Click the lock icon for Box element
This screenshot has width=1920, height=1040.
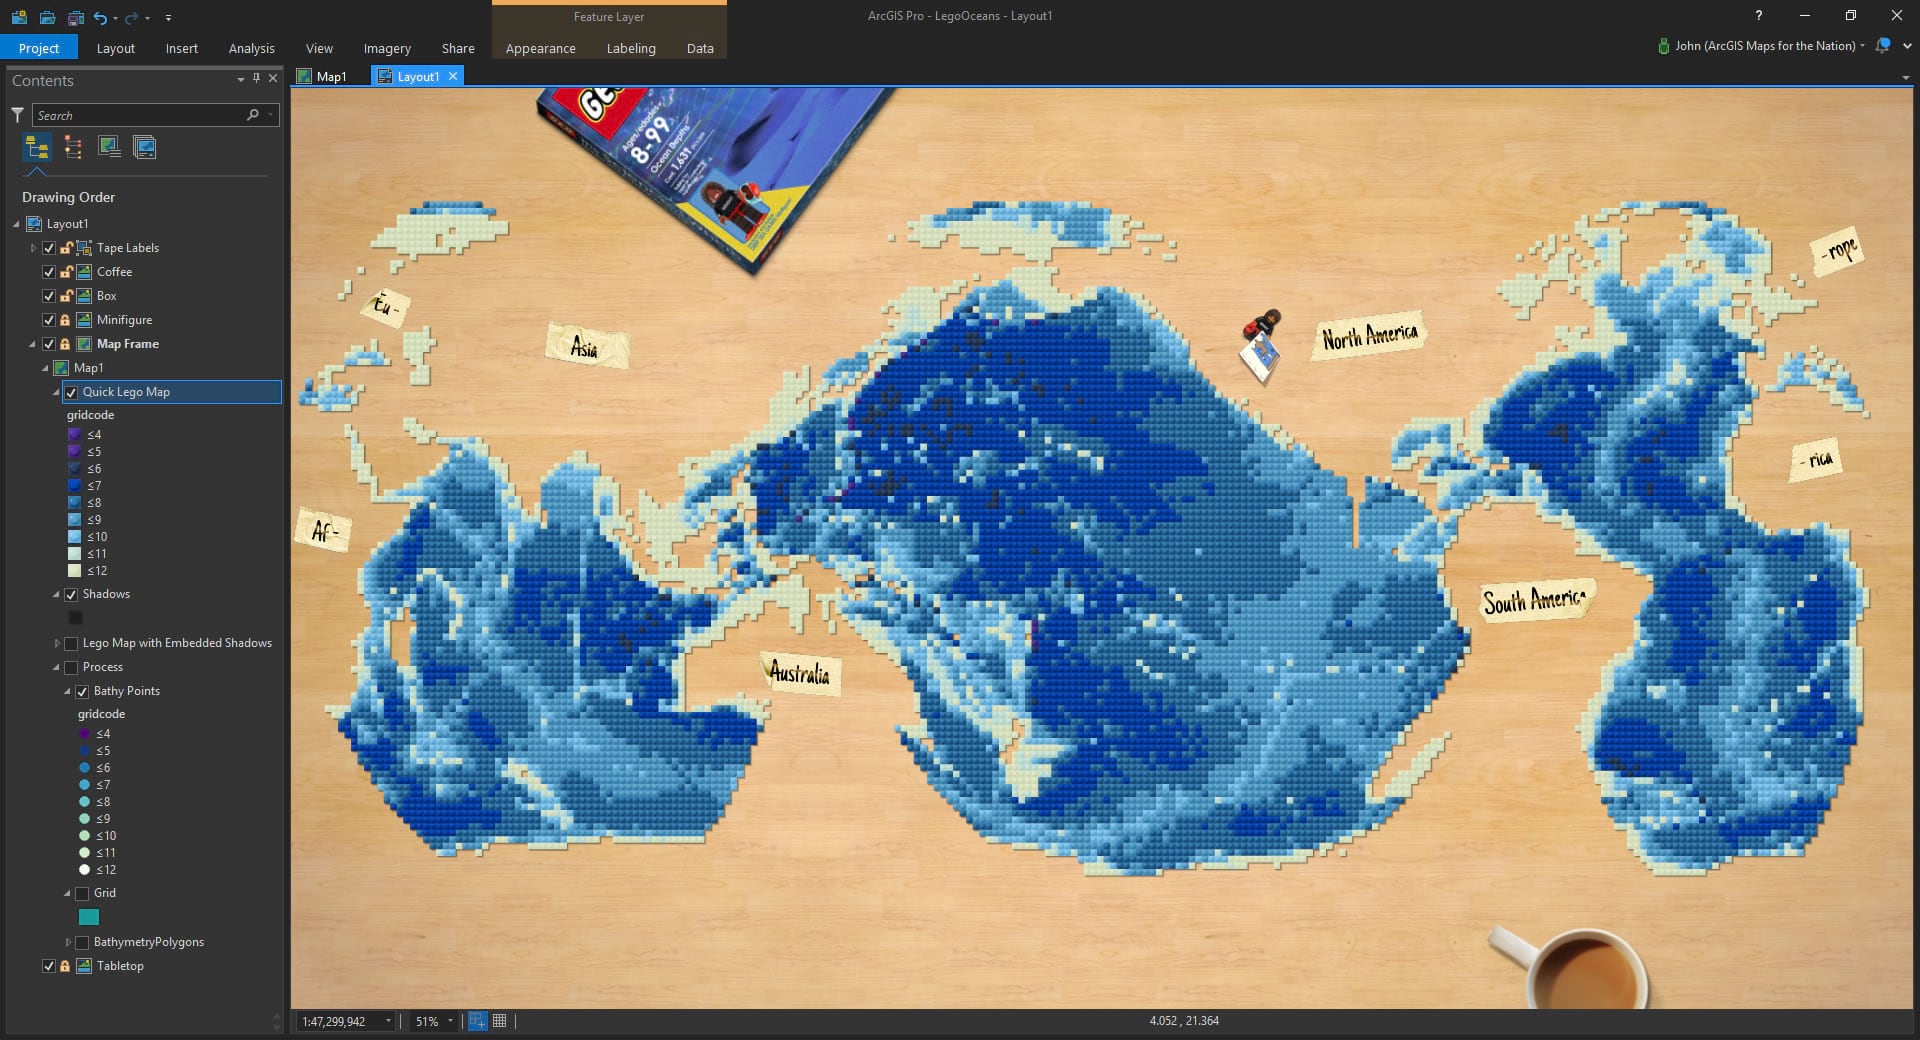point(65,295)
